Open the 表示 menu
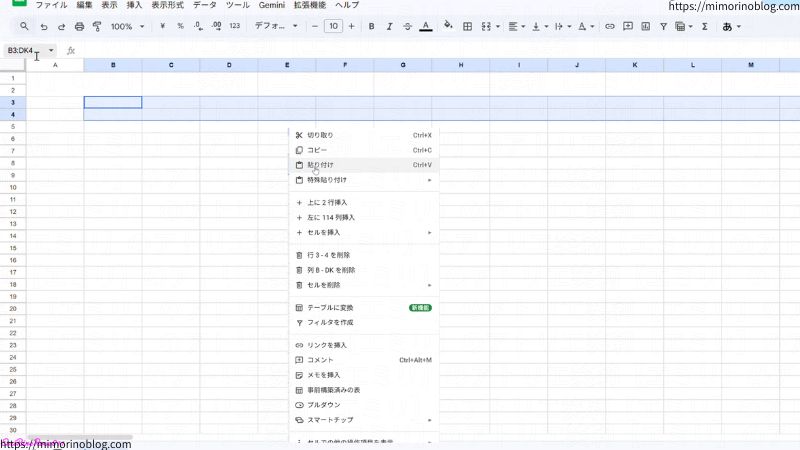Image resolution: width=800 pixels, height=450 pixels. click(x=109, y=5)
